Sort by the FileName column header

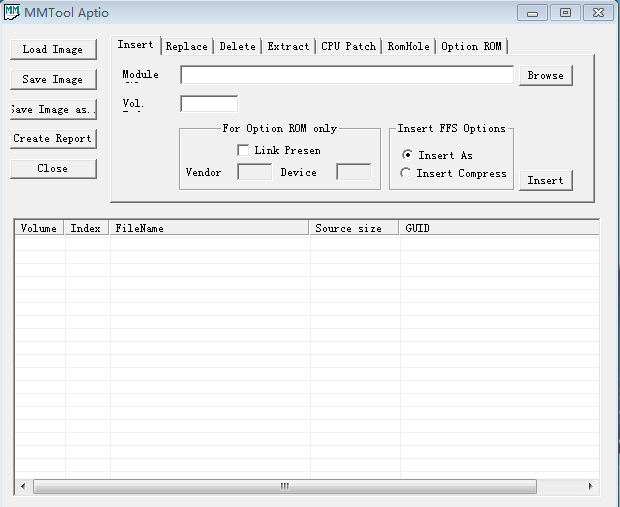tap(209, 228)
